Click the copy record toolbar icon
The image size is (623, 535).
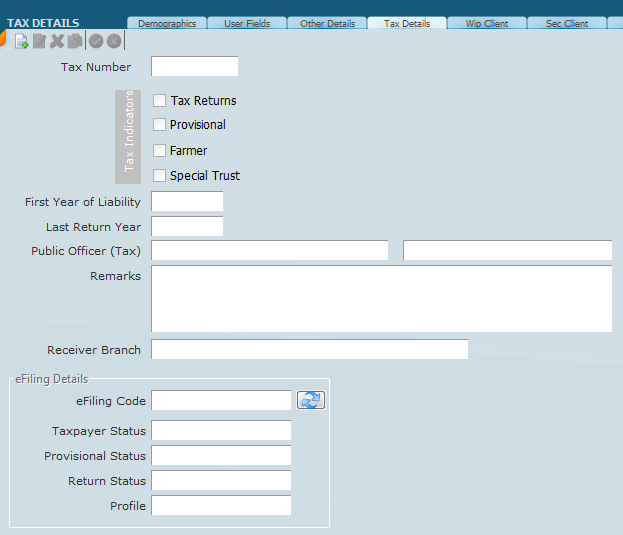74,41
